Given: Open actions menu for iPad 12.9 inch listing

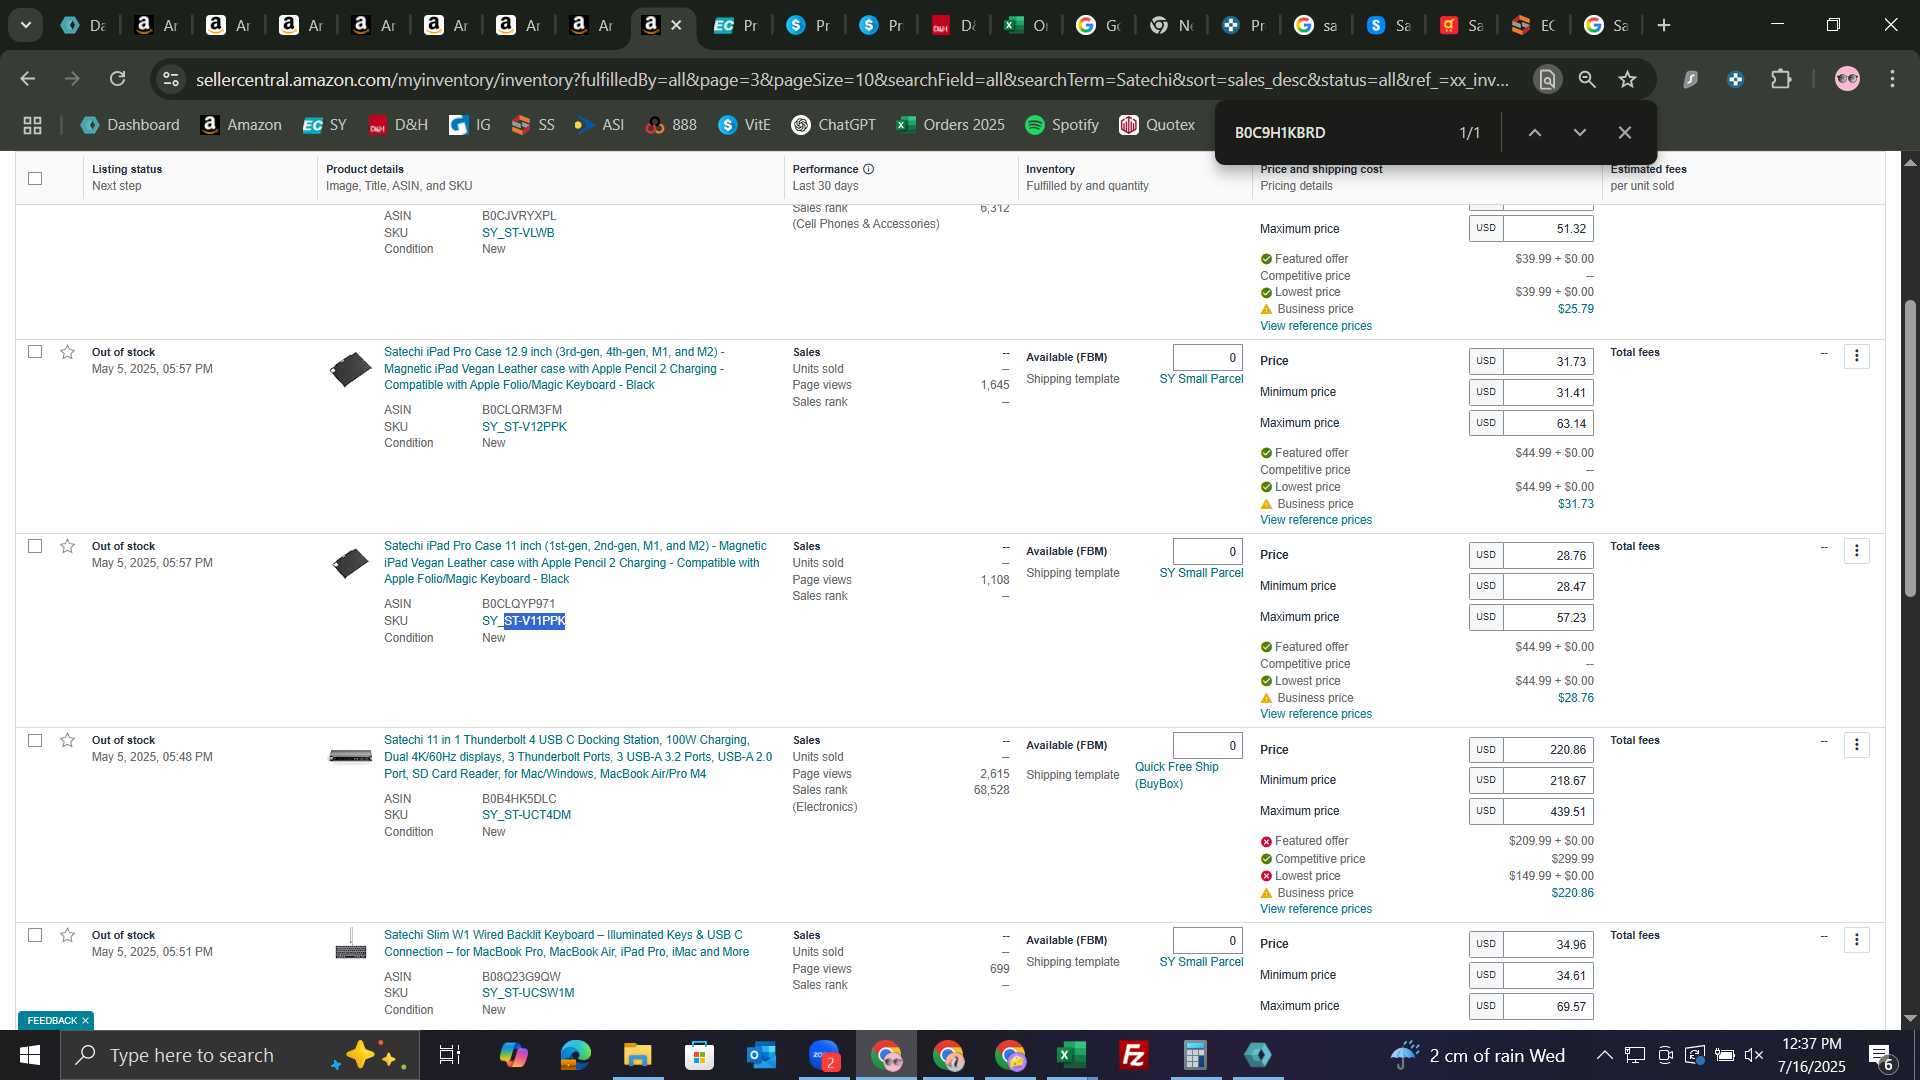Looking at the screenshot, I should 1857,356.
